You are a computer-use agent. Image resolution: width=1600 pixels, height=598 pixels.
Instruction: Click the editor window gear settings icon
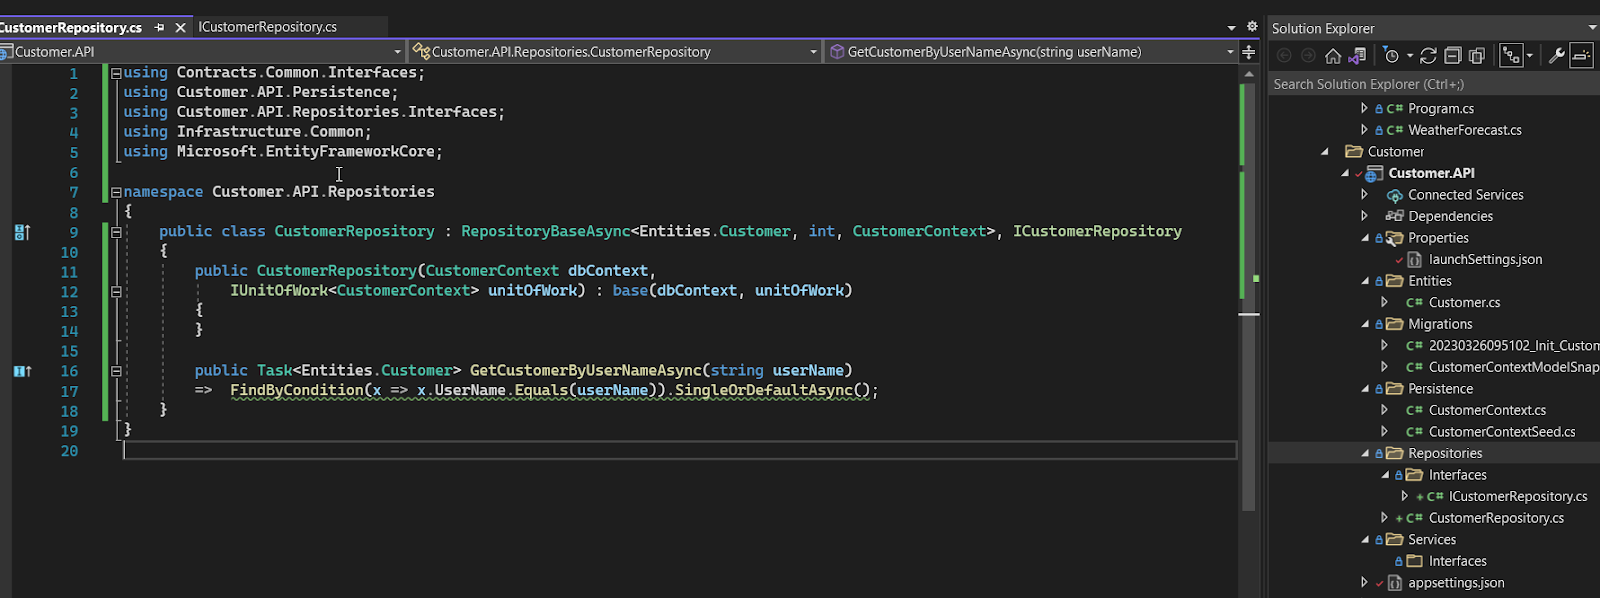[1251, 27]
